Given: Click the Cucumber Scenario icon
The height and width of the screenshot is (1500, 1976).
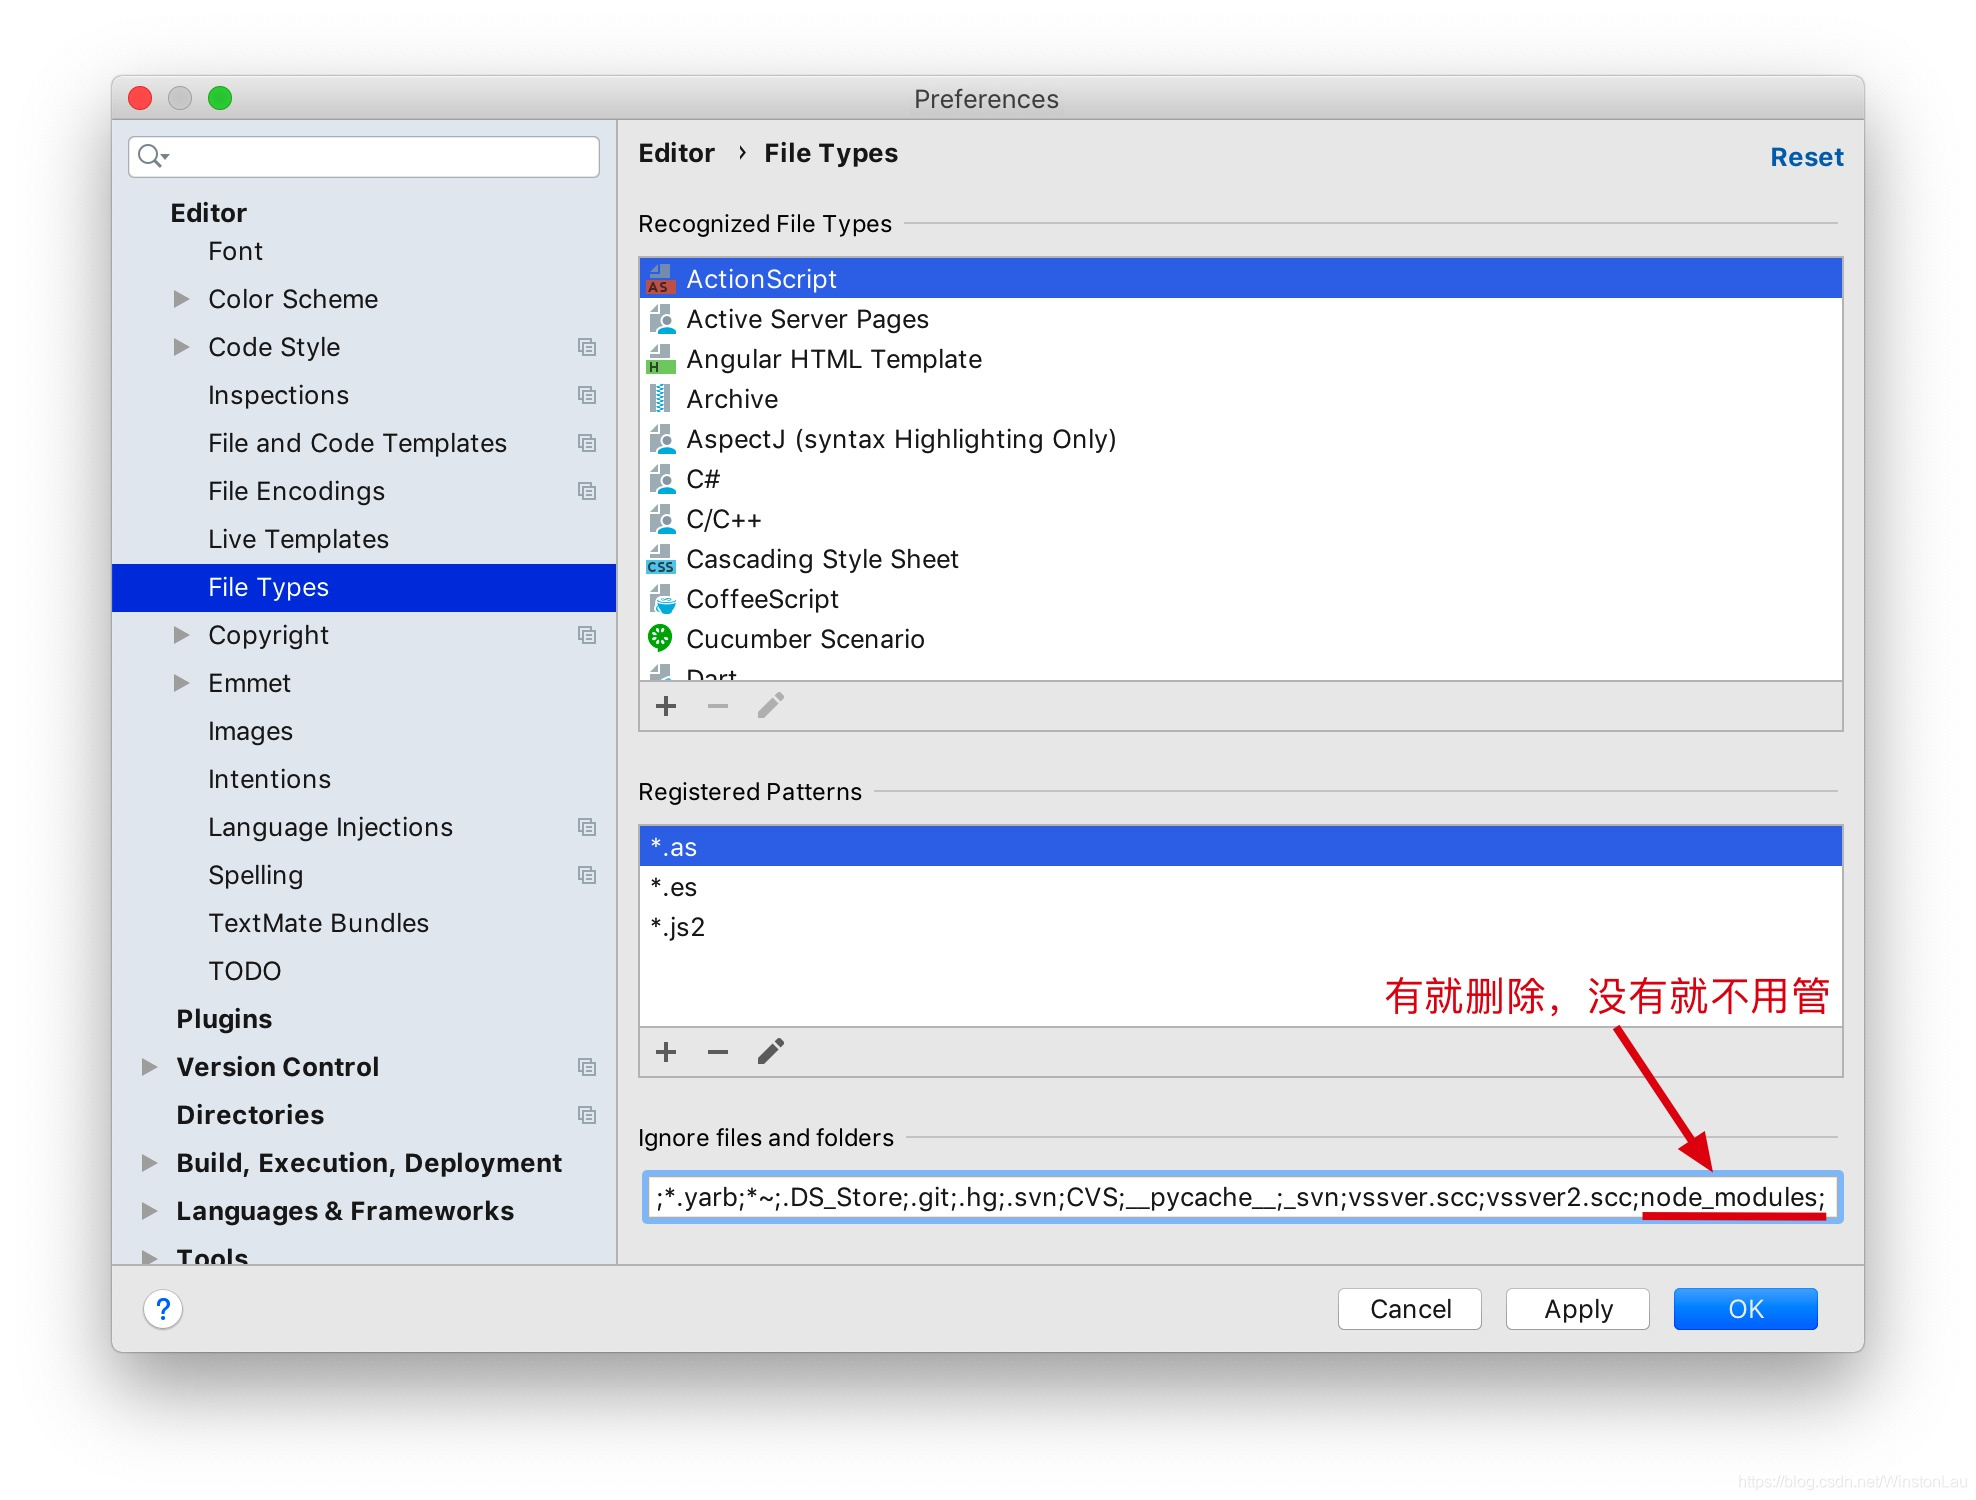Looking at the screenshot, I should (659, 638).
